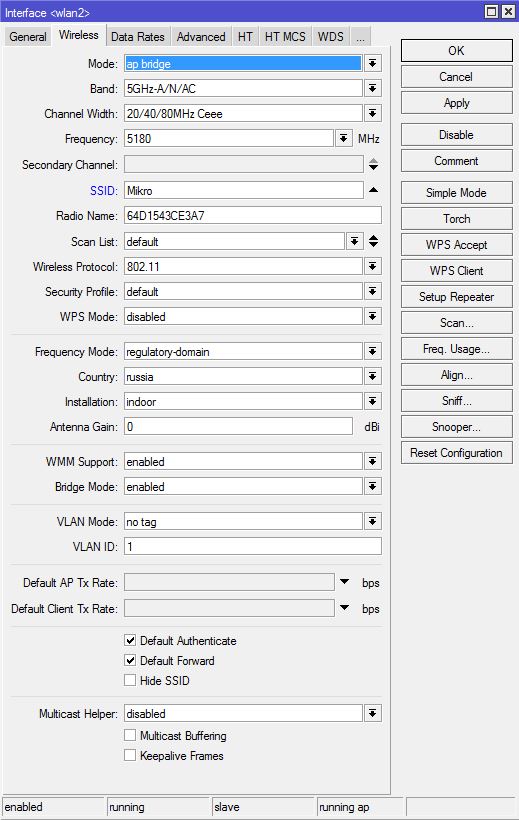Expand the Channel Width dropdown
The height and width of the screenshot is (820, 519).
pyautogui.click(x=373, y=113)
